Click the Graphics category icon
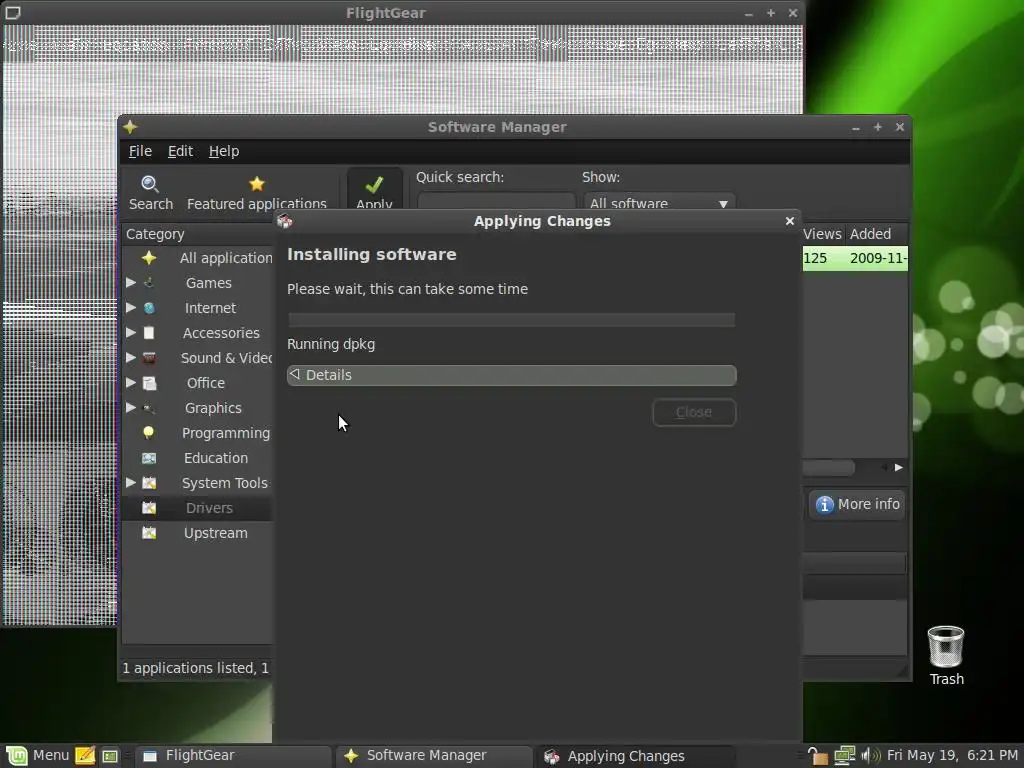The width and height of the screenshot is (1024, 768). pyautogui.click(x=149, y=408)
